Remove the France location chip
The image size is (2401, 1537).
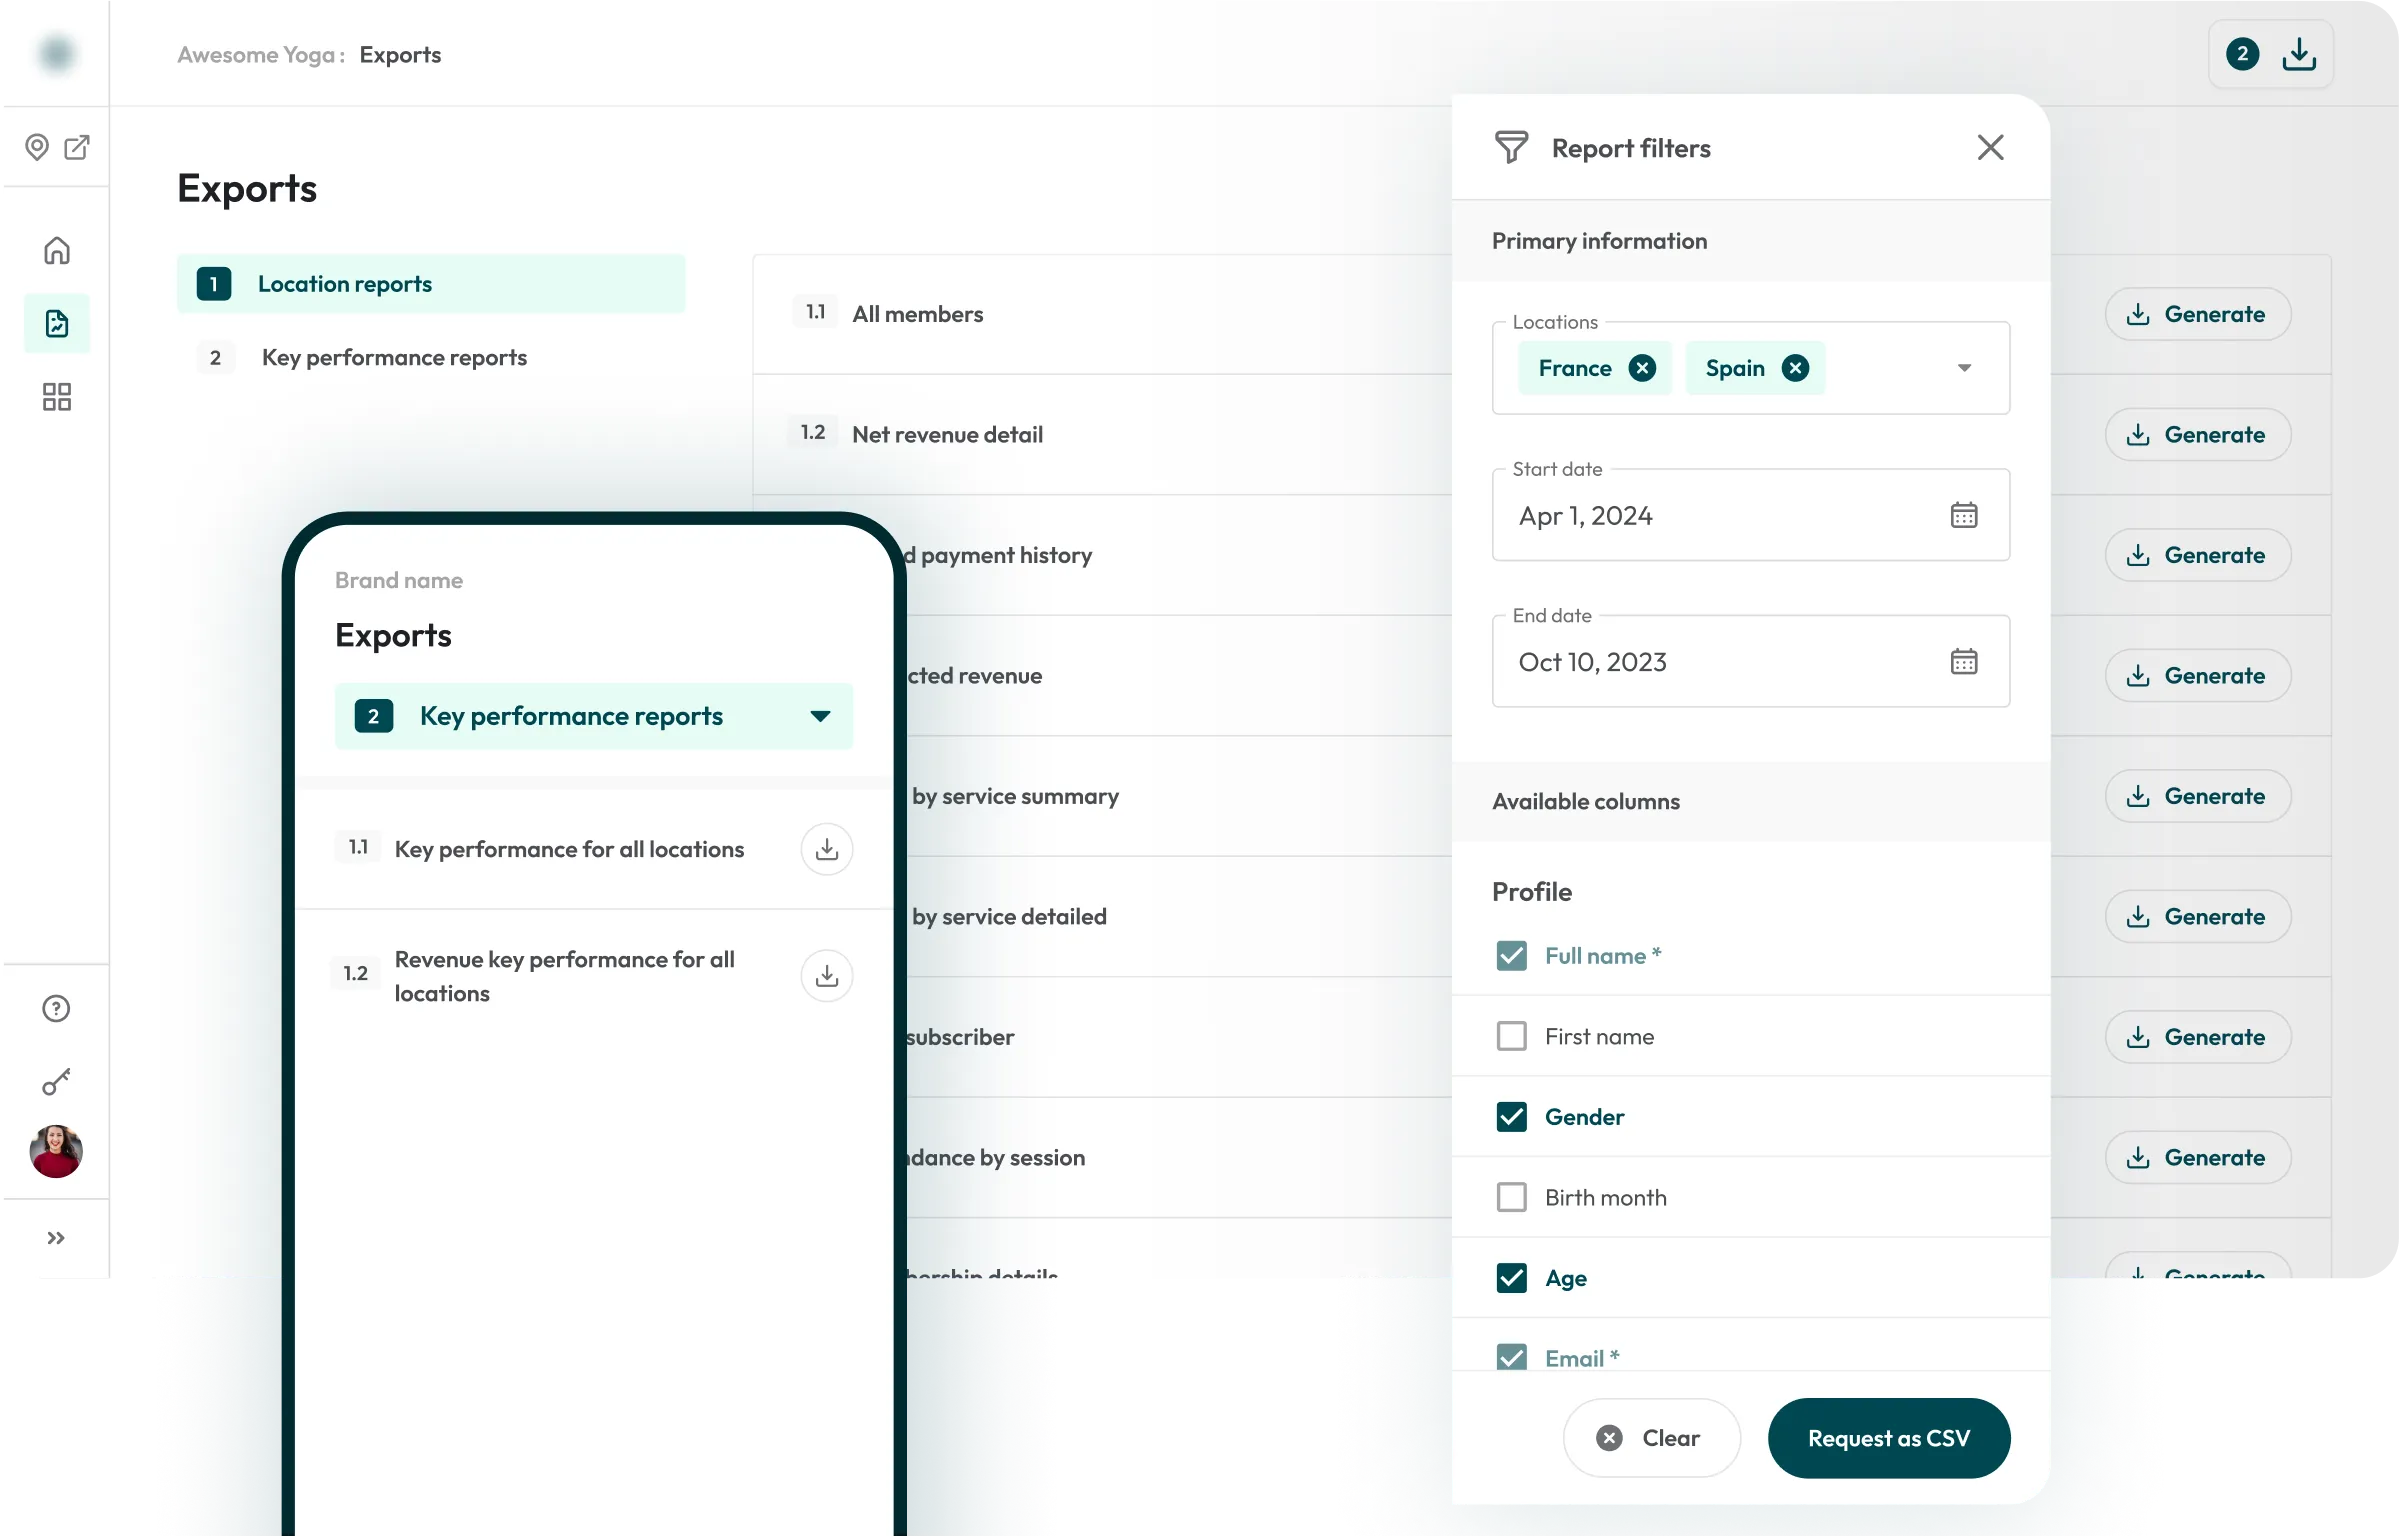point(1643,368)
